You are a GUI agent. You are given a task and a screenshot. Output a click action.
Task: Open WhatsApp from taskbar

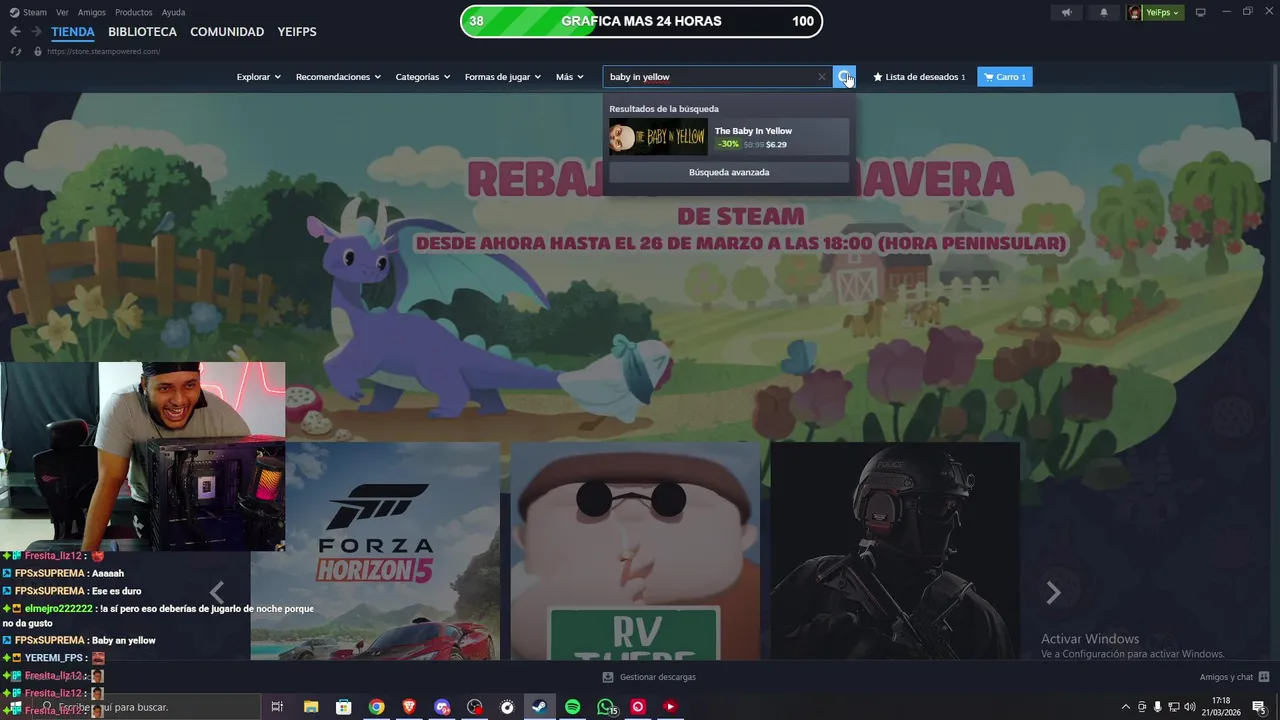click(x=606, y=707)
